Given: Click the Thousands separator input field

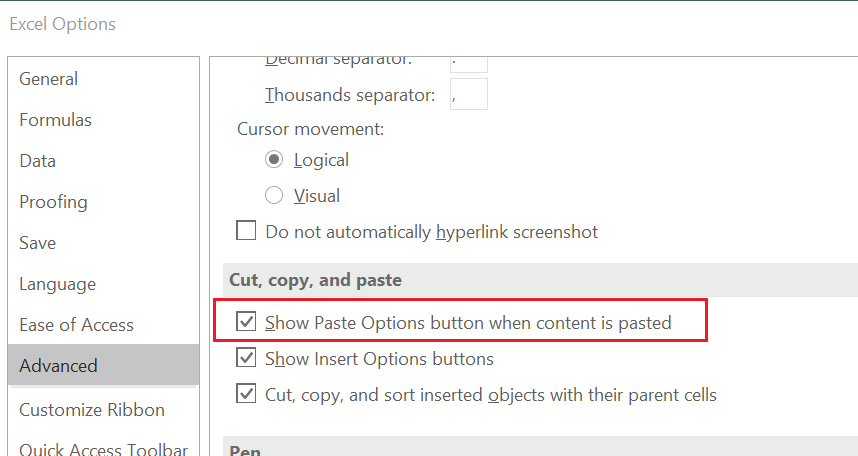Looking at the screenshot, I should 469,94.
